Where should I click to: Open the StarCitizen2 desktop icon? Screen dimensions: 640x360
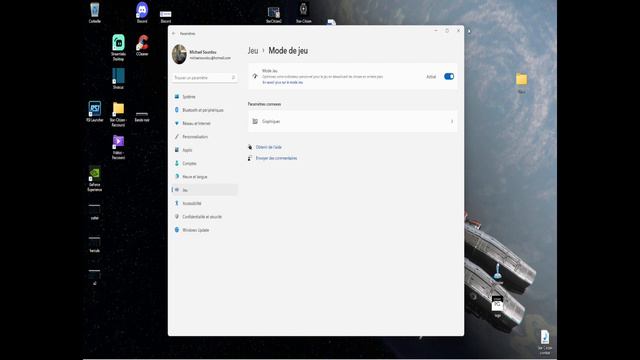(273, 14)
